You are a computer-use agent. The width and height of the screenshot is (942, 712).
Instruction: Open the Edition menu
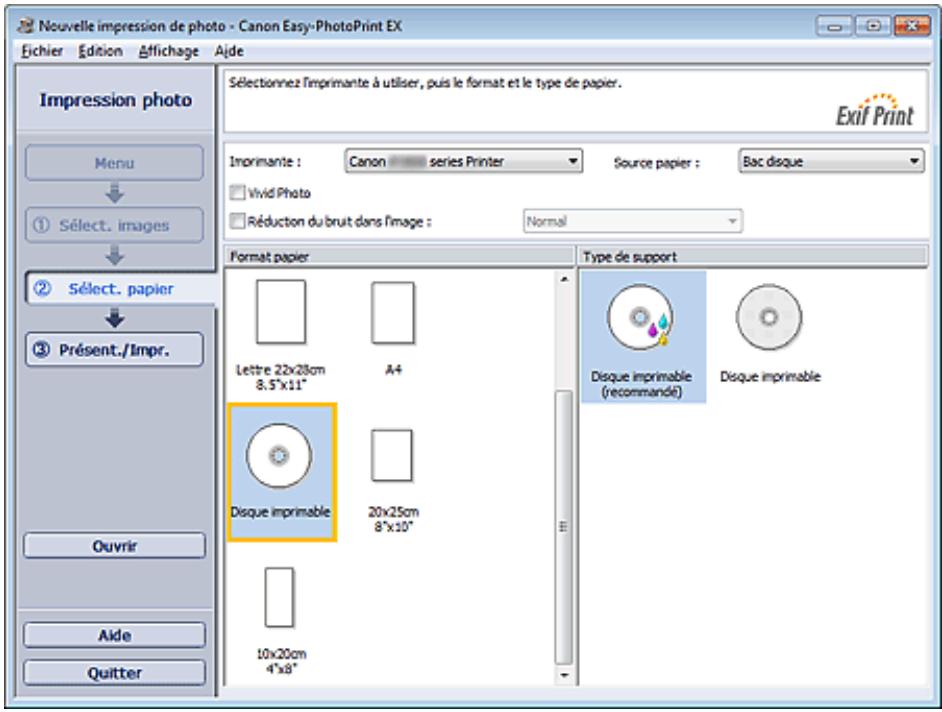100,51
